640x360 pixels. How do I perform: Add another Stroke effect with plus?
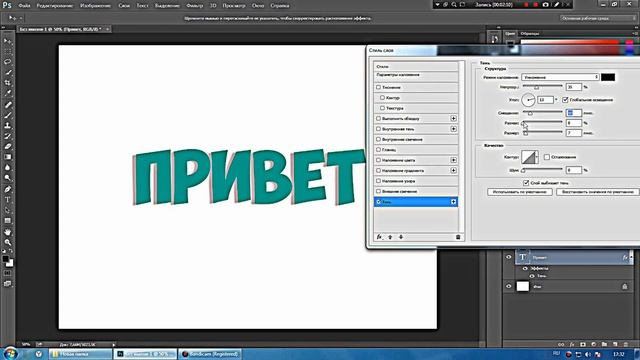click(x=453, y=118)
